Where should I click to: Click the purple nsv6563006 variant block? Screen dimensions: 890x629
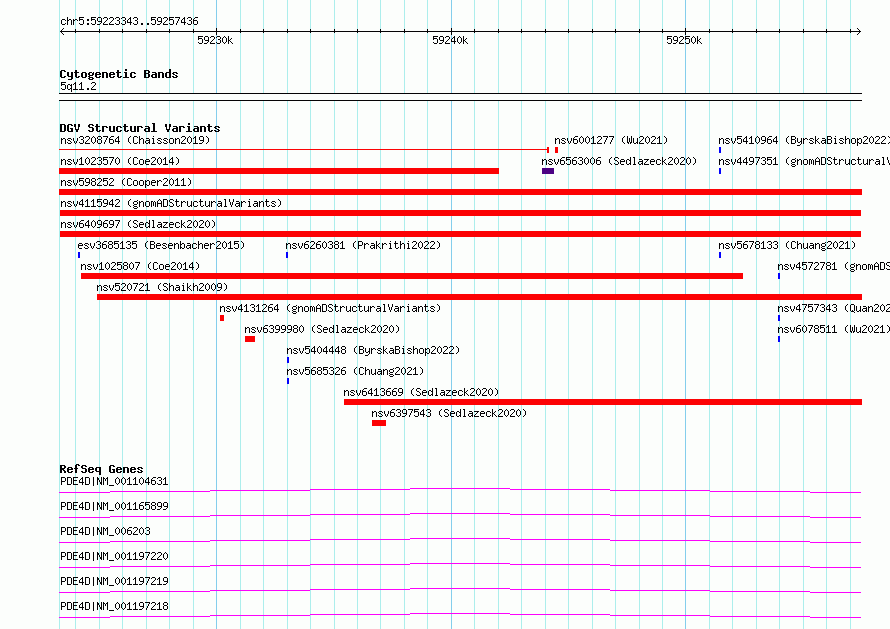point(548,171)
